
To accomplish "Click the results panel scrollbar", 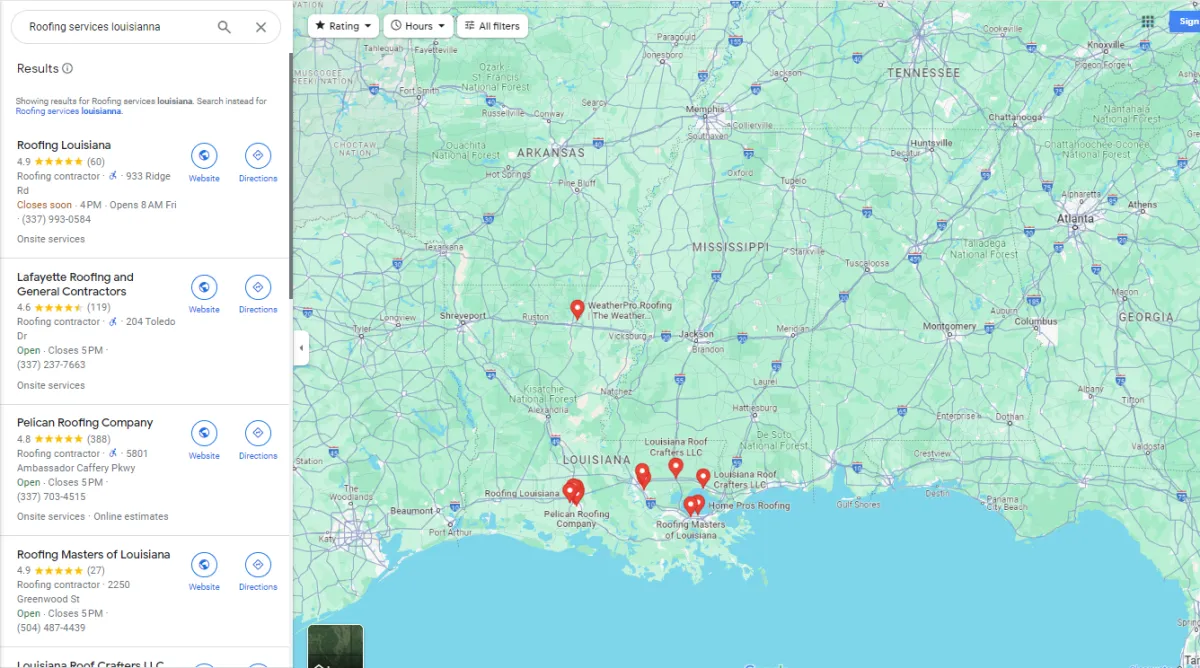I will tap(291, 175).
